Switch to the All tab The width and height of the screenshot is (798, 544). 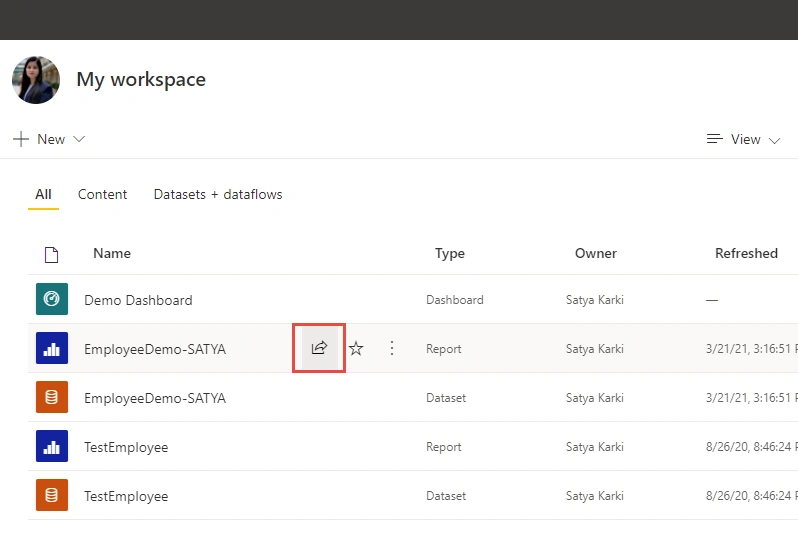(43, 194)
